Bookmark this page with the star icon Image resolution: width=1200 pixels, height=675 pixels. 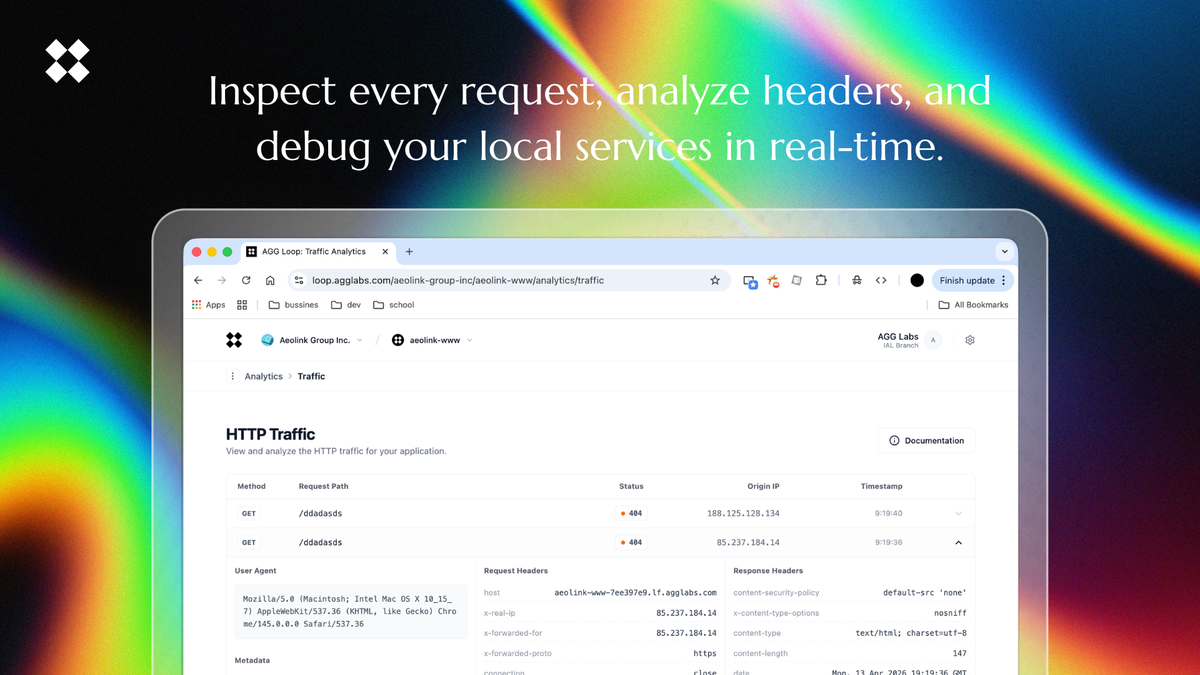715,281
